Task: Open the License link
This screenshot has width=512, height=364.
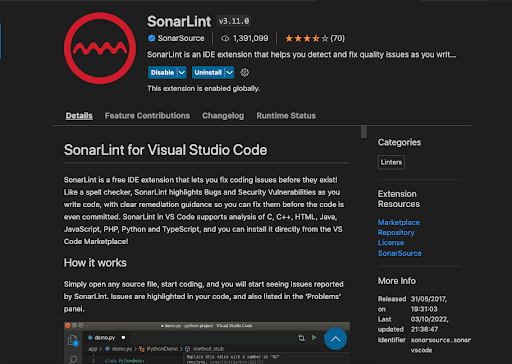Action: click(x=391, y=243)
